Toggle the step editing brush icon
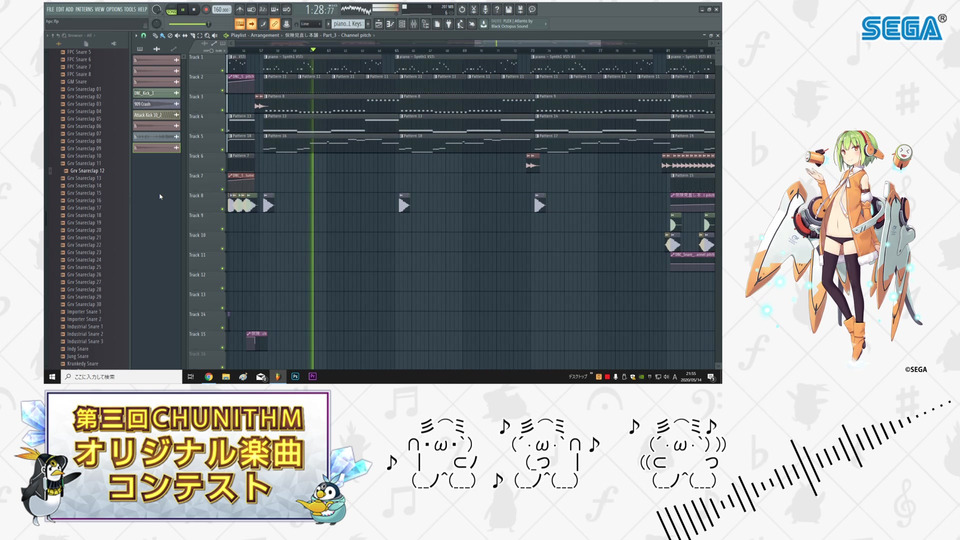 coord(263,24)
